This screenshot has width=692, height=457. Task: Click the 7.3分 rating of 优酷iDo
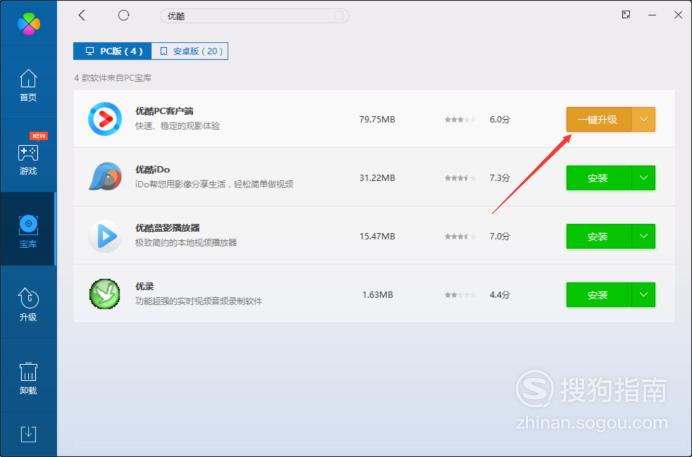[500, 178]
